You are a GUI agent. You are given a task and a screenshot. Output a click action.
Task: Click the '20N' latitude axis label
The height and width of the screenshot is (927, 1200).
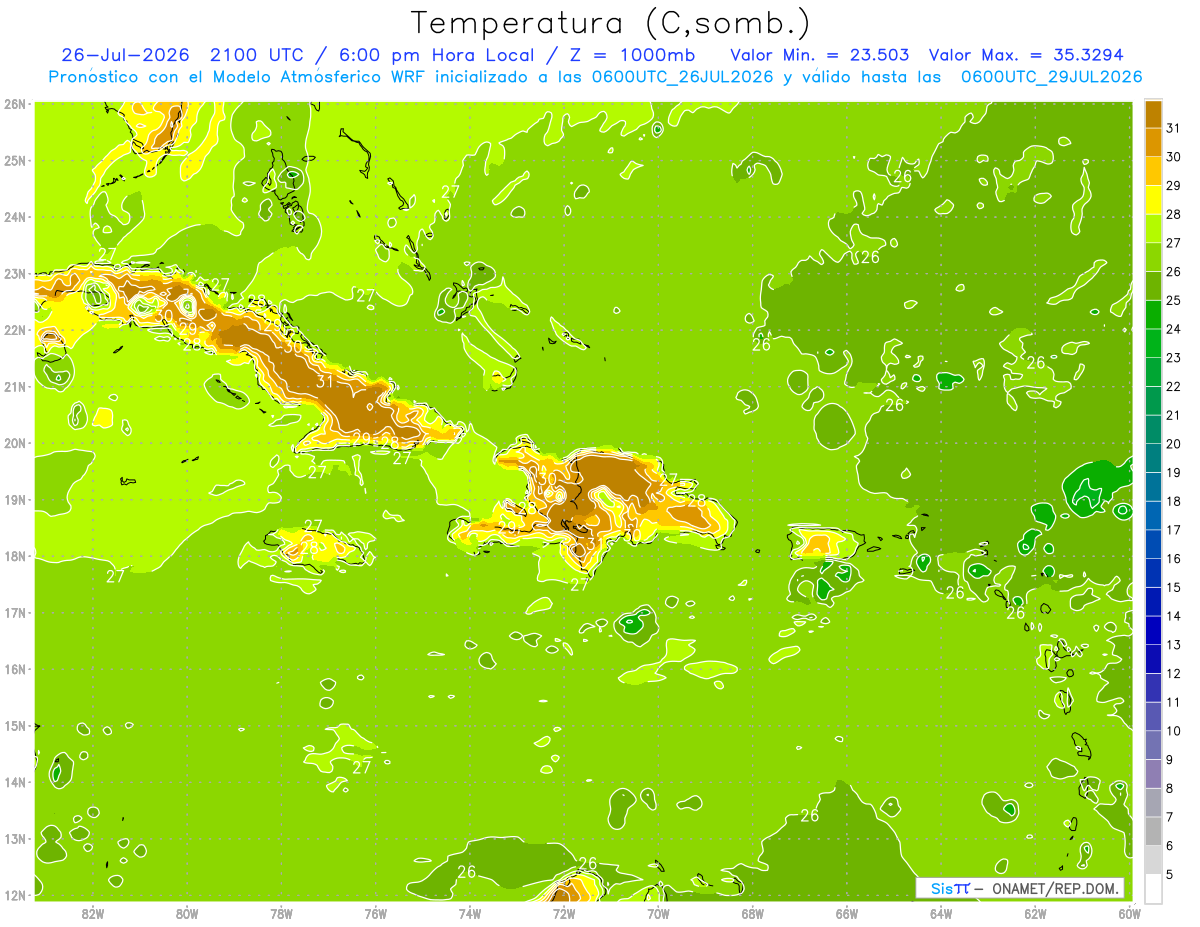click(x=15, y=443)
